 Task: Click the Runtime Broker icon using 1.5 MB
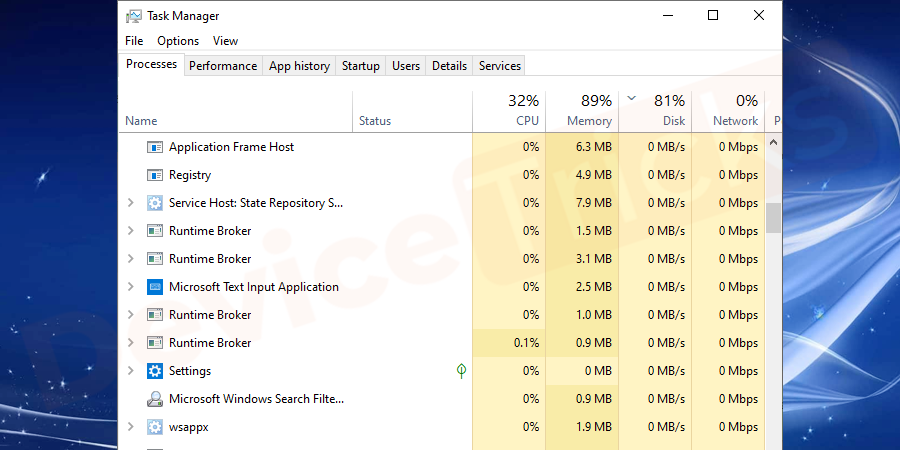tap(155, 231)
